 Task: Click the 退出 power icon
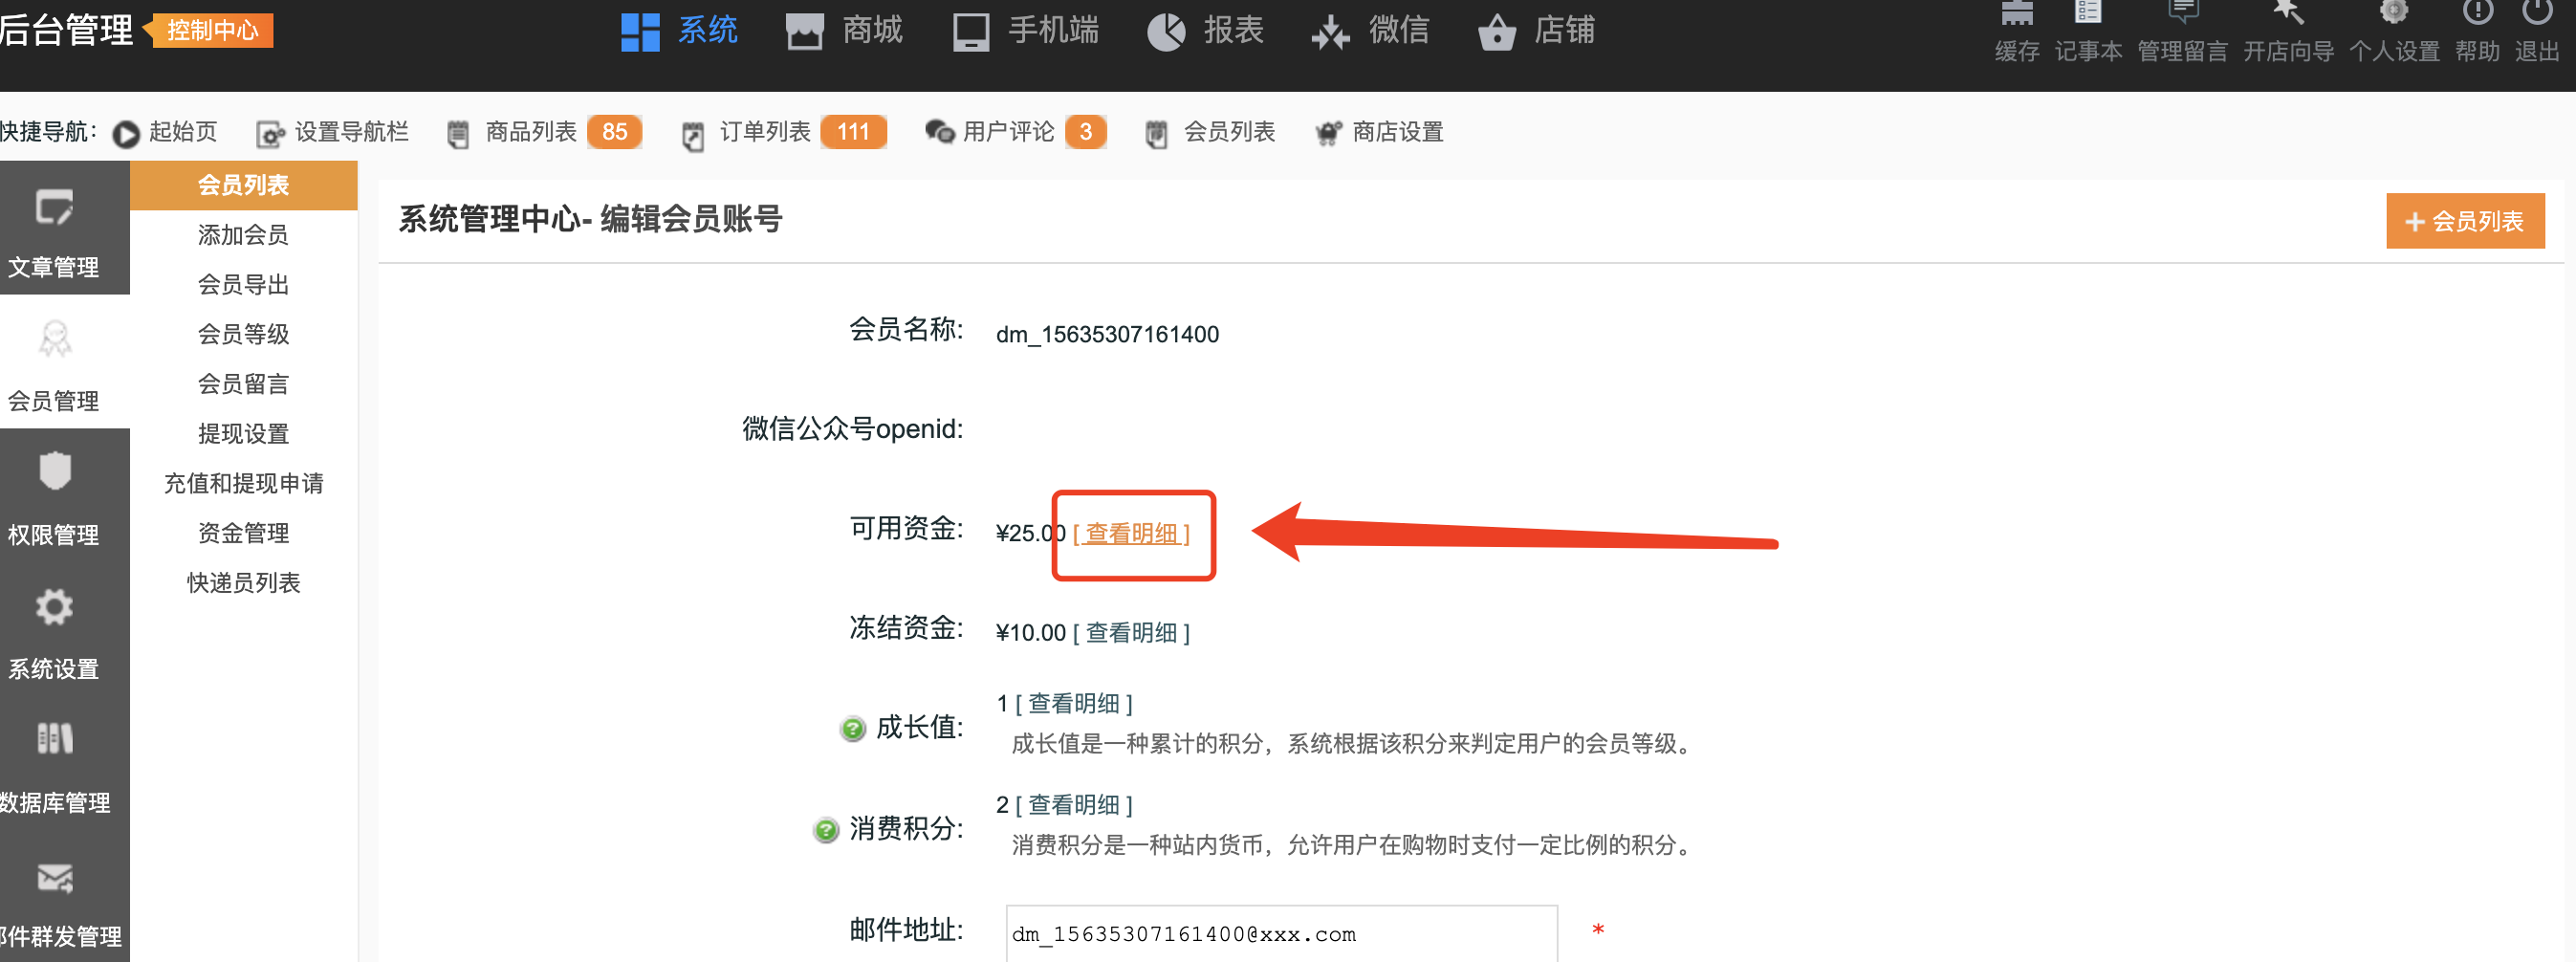pos(2536,12)
